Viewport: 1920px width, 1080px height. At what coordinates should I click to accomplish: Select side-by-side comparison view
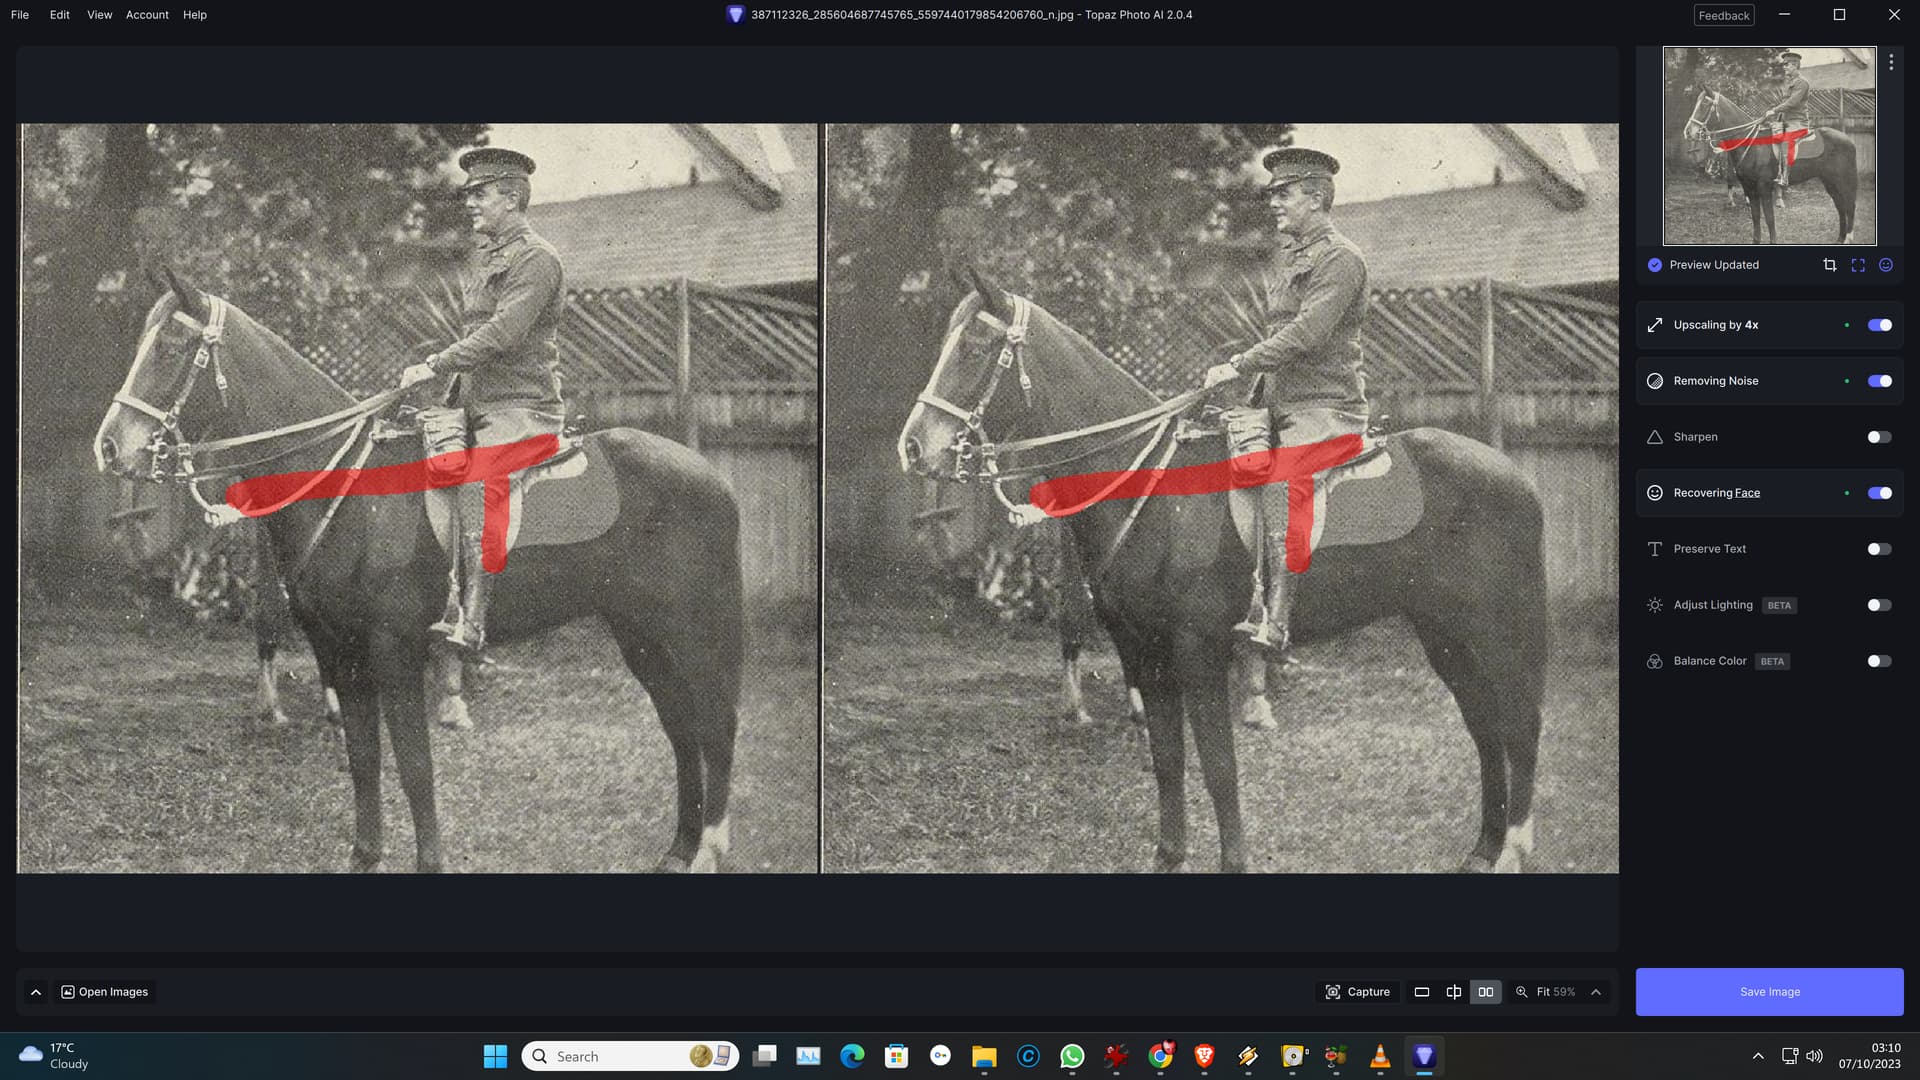click(1486, 992)
